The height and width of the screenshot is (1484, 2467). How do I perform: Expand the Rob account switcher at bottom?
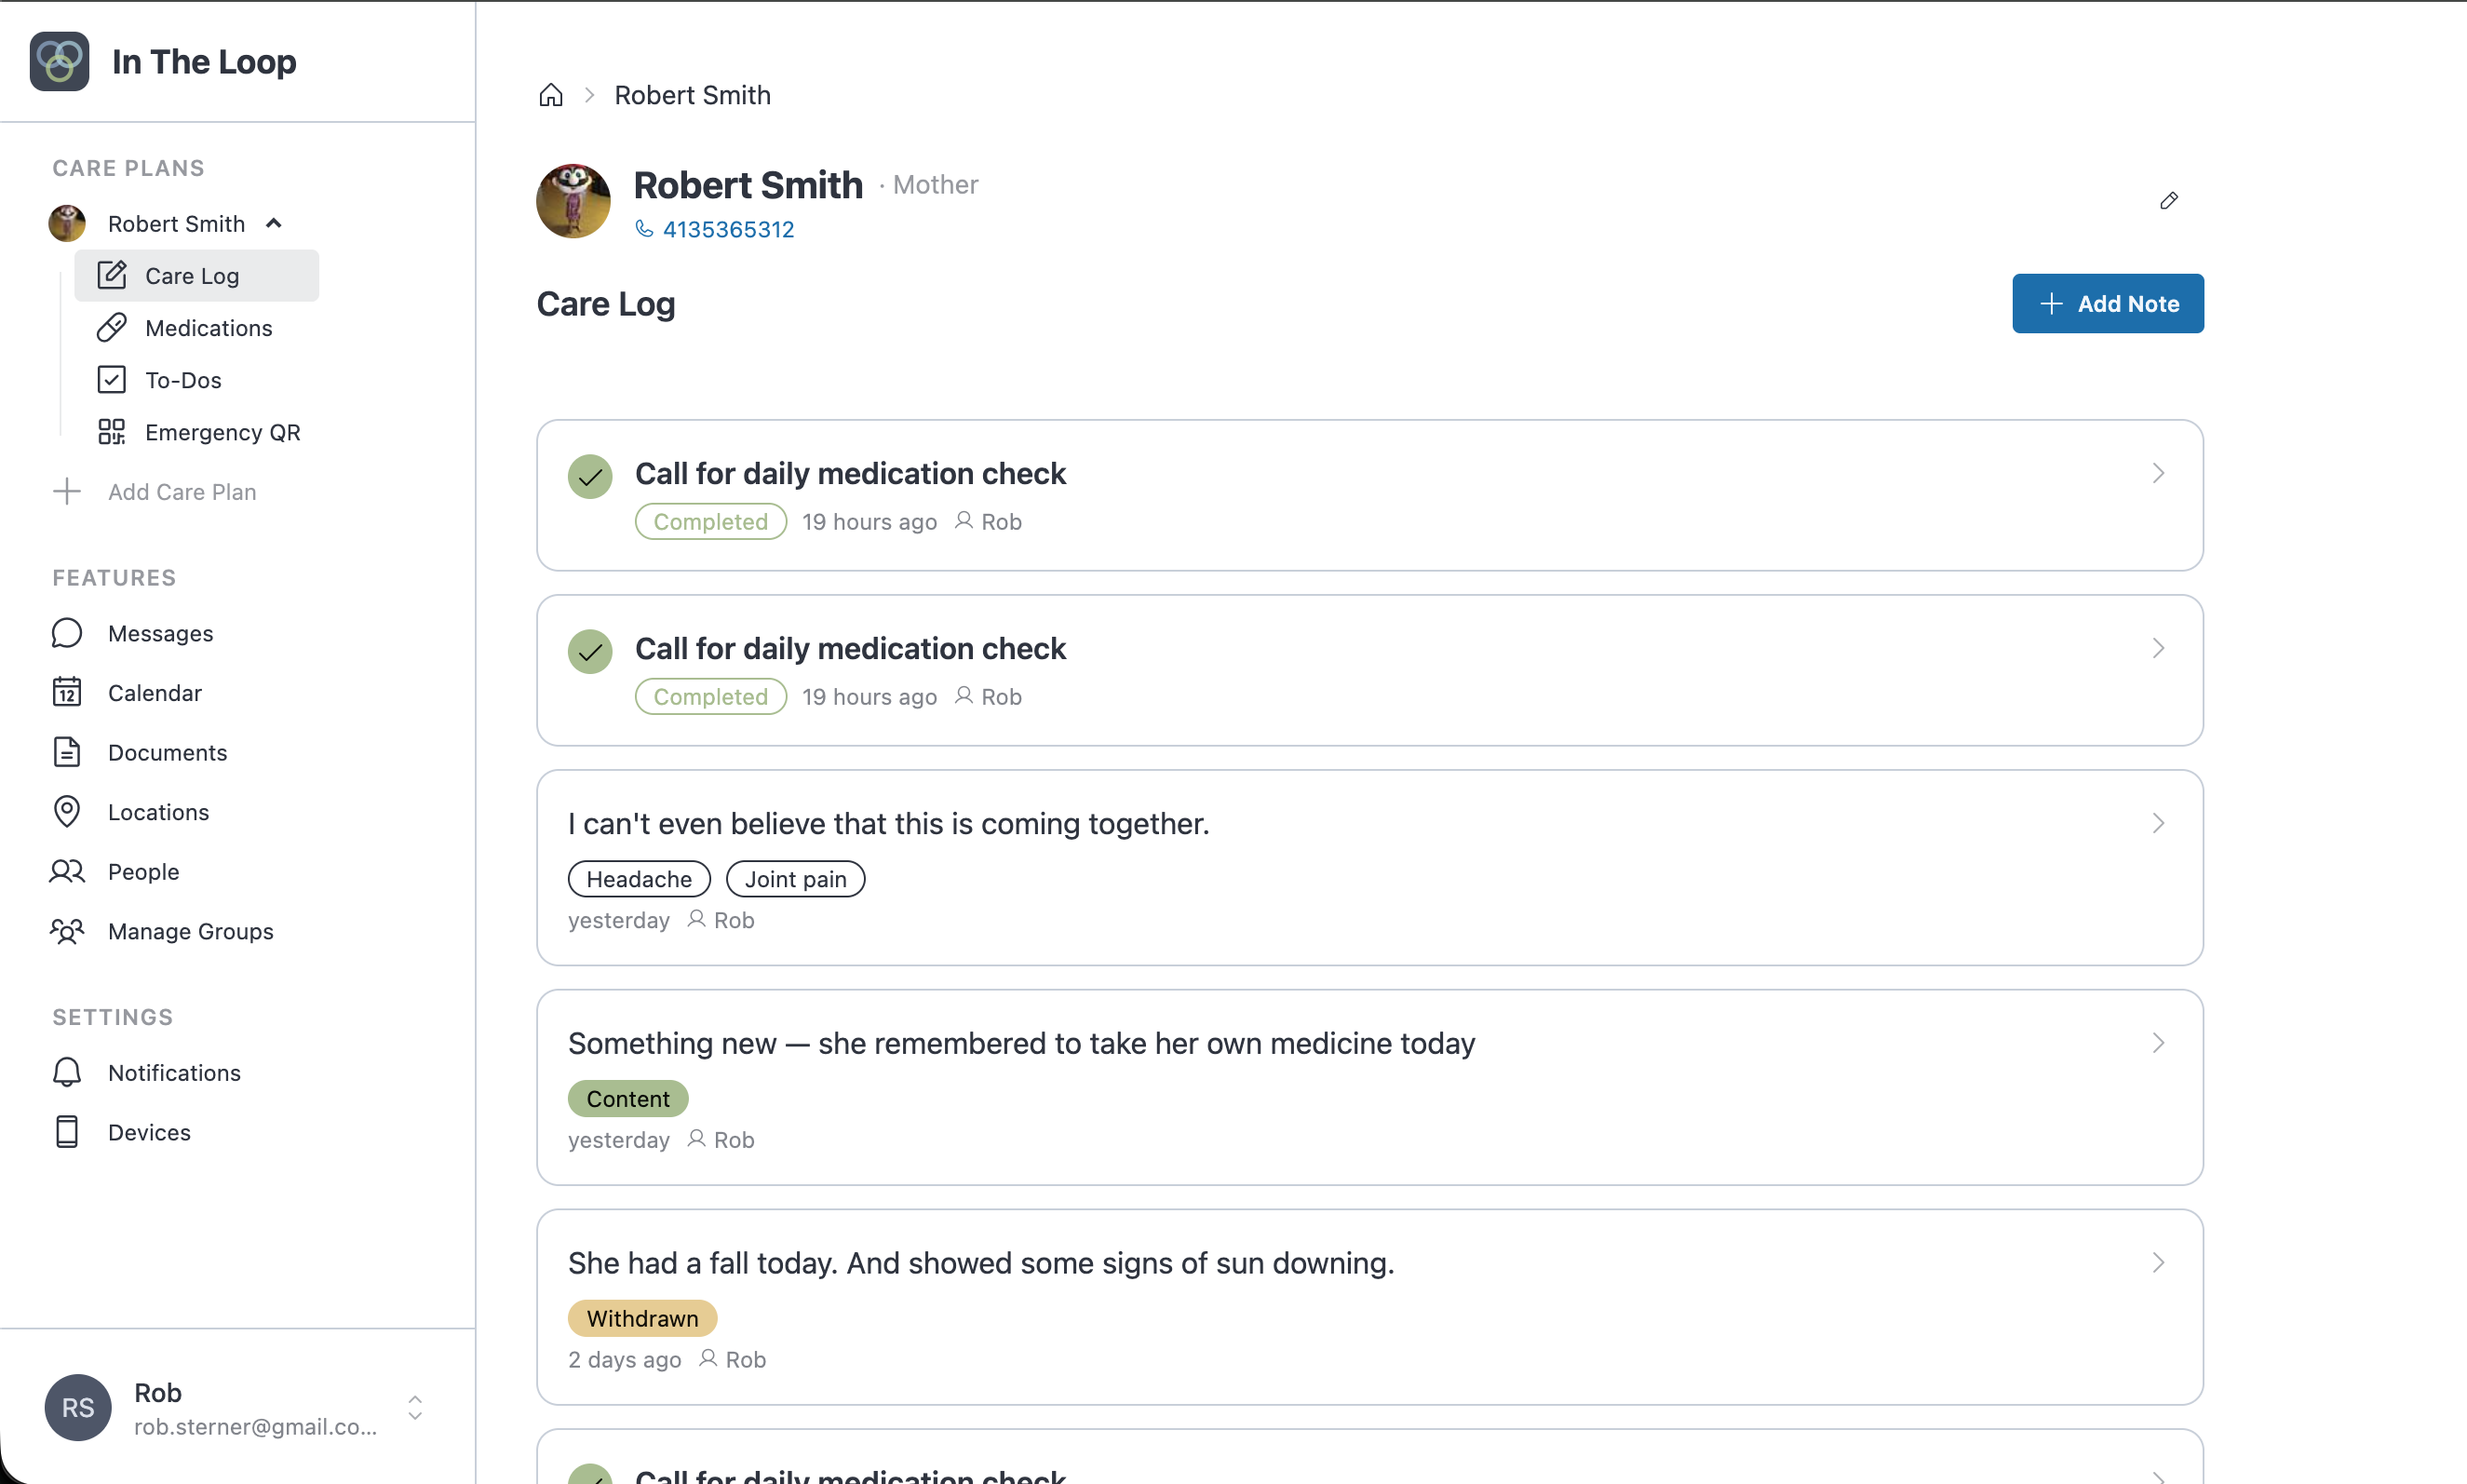click(x=415, y=1407)
